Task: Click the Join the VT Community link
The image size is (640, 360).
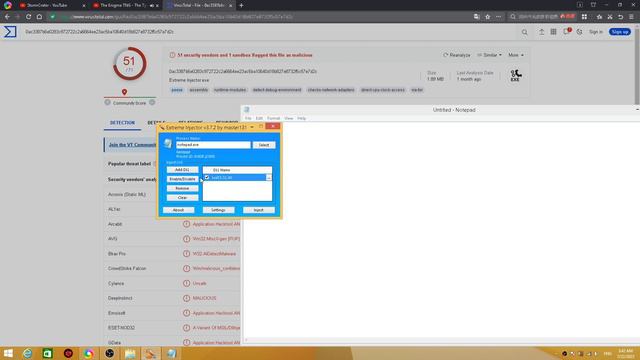Action: (132, 145)
